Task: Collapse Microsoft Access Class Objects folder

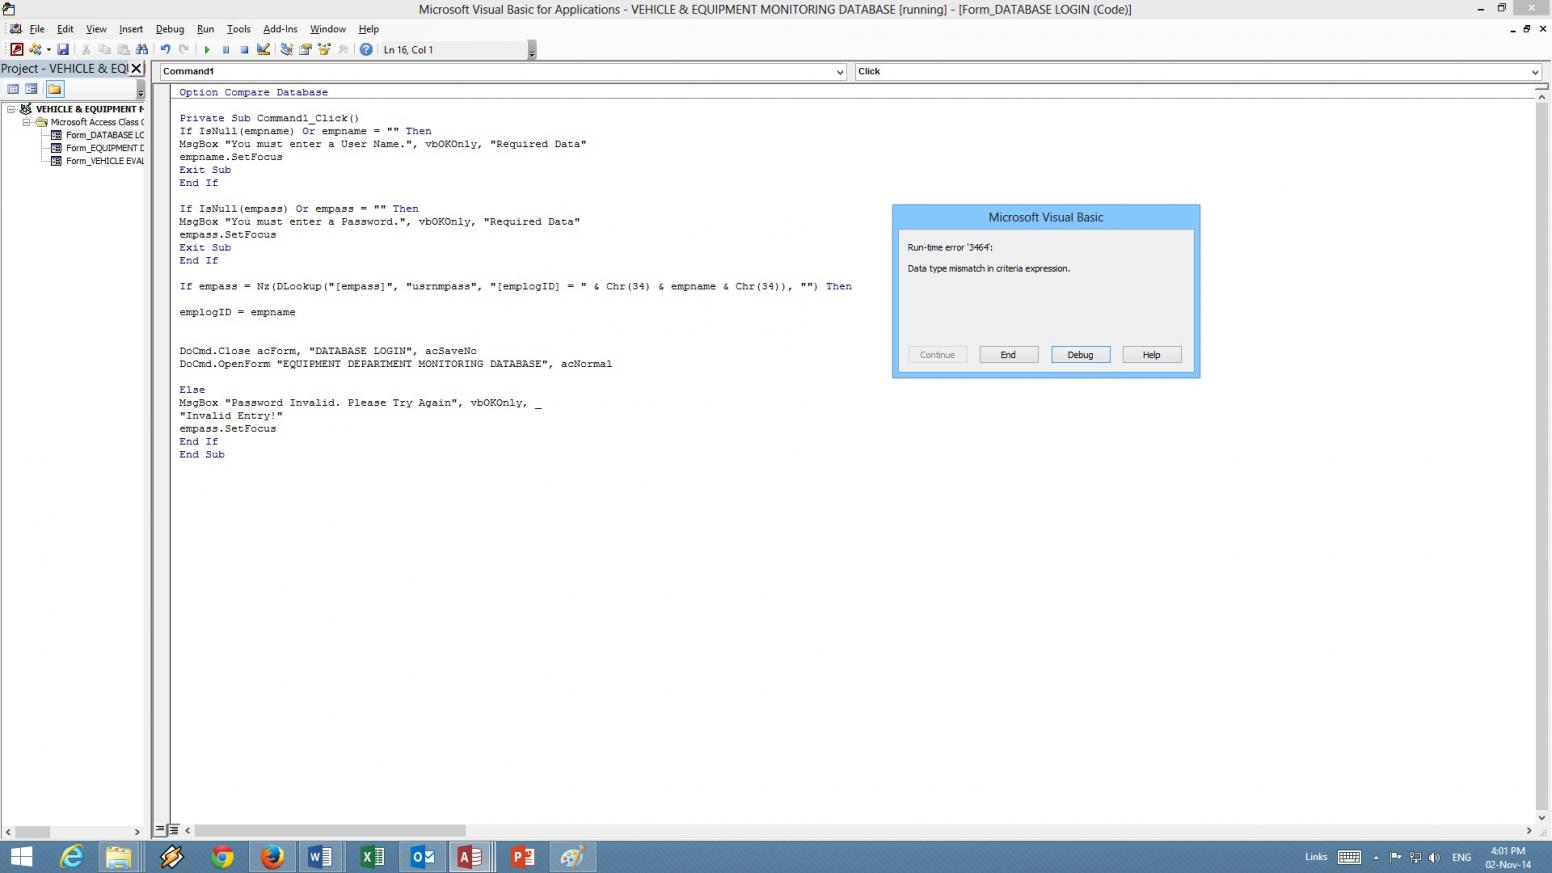Action: (x=27, y=122)
